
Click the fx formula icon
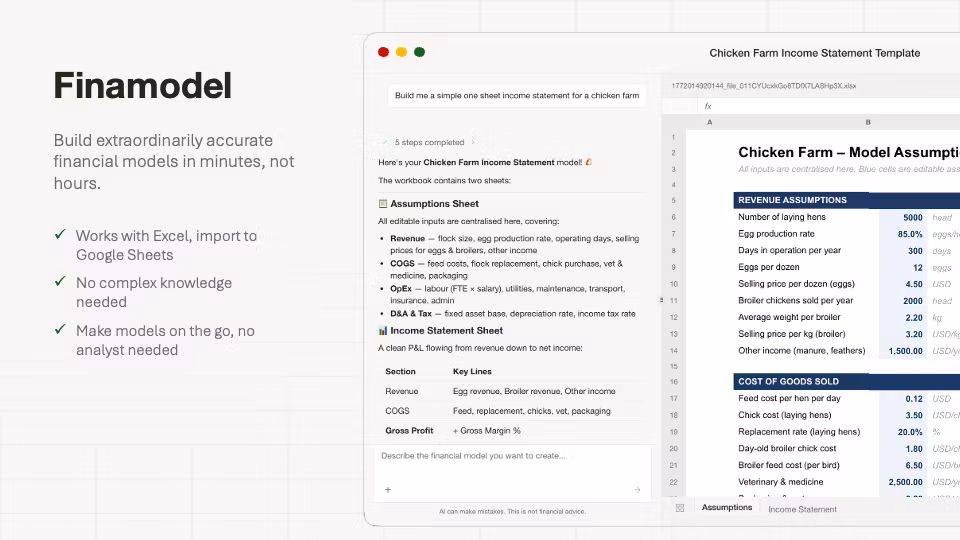(x=708, y=106)
